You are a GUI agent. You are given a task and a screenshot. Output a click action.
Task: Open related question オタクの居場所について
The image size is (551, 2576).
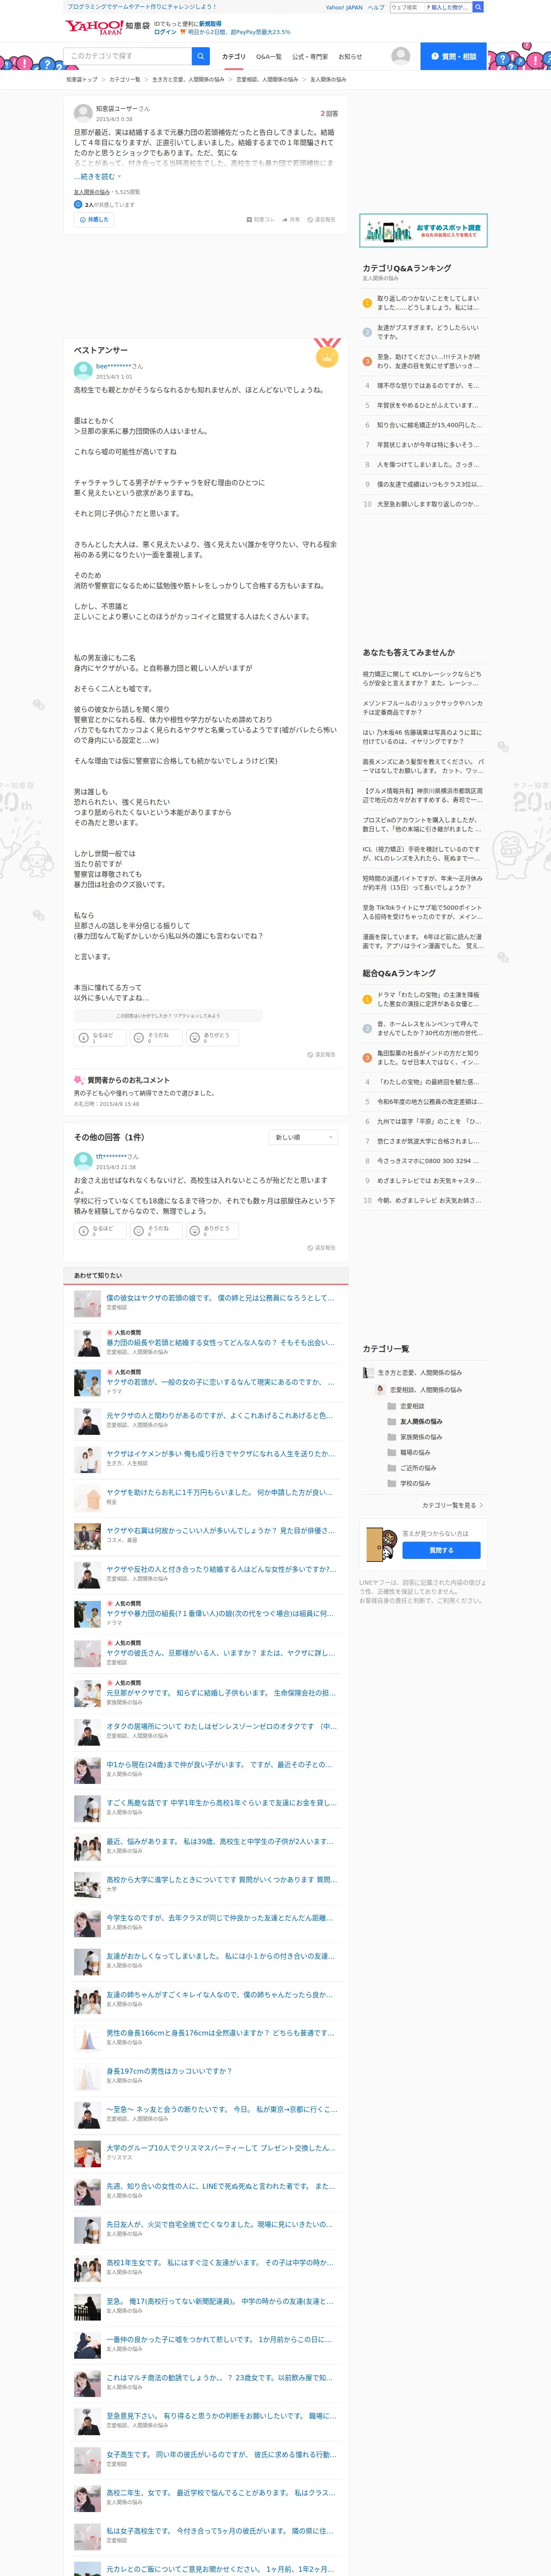(222, 1725)
